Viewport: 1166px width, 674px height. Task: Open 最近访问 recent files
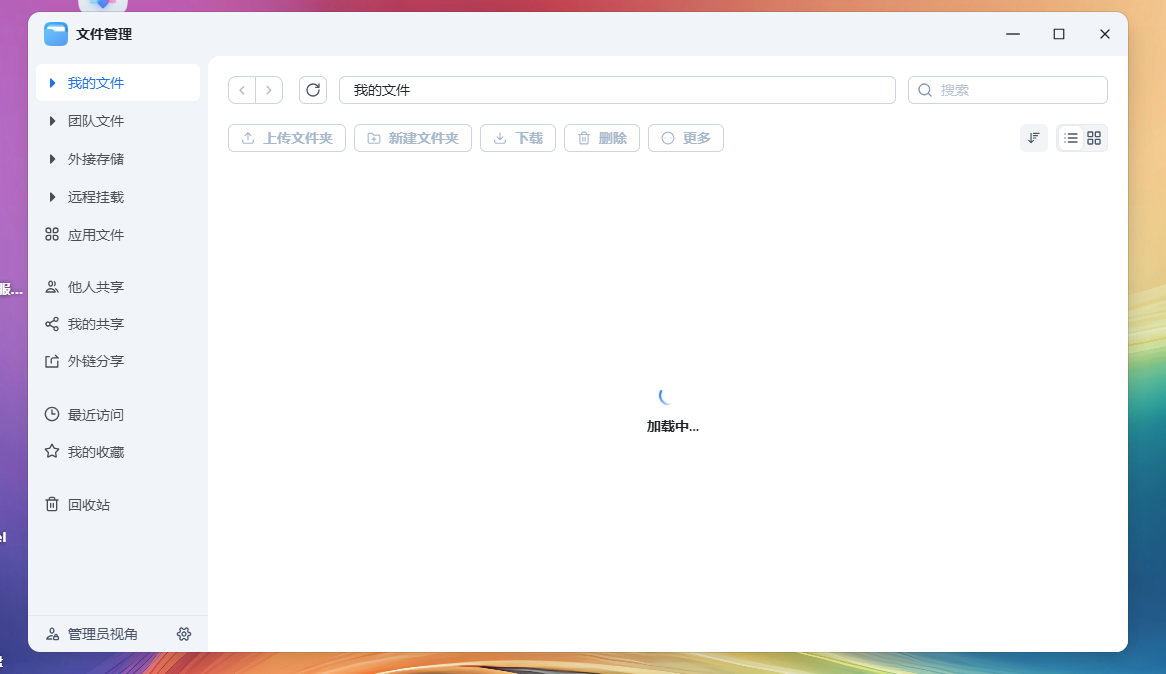(95, 415)
